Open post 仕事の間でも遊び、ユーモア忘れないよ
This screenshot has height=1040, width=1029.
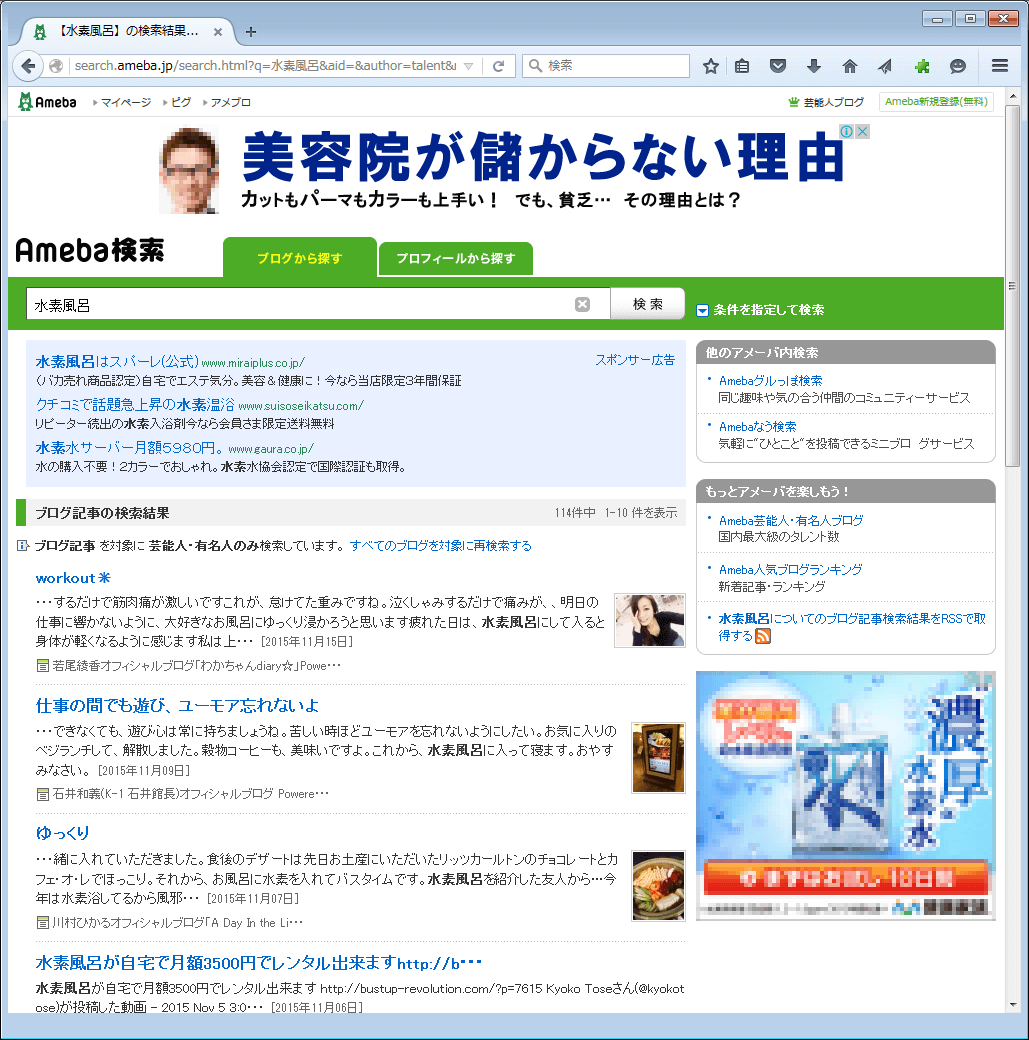(x=177, y=706)
